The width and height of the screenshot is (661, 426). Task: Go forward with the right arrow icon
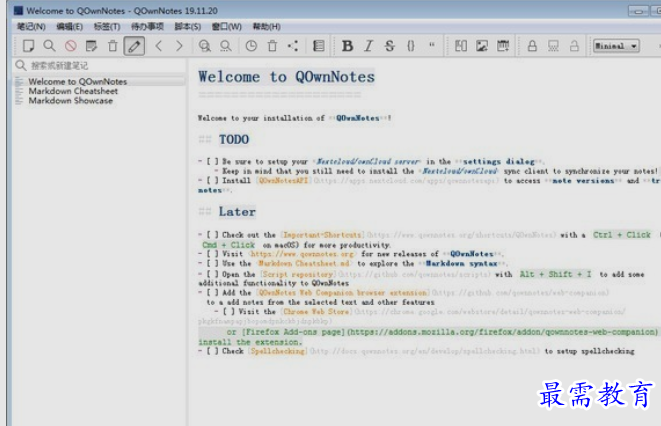(x=179, y=46)
